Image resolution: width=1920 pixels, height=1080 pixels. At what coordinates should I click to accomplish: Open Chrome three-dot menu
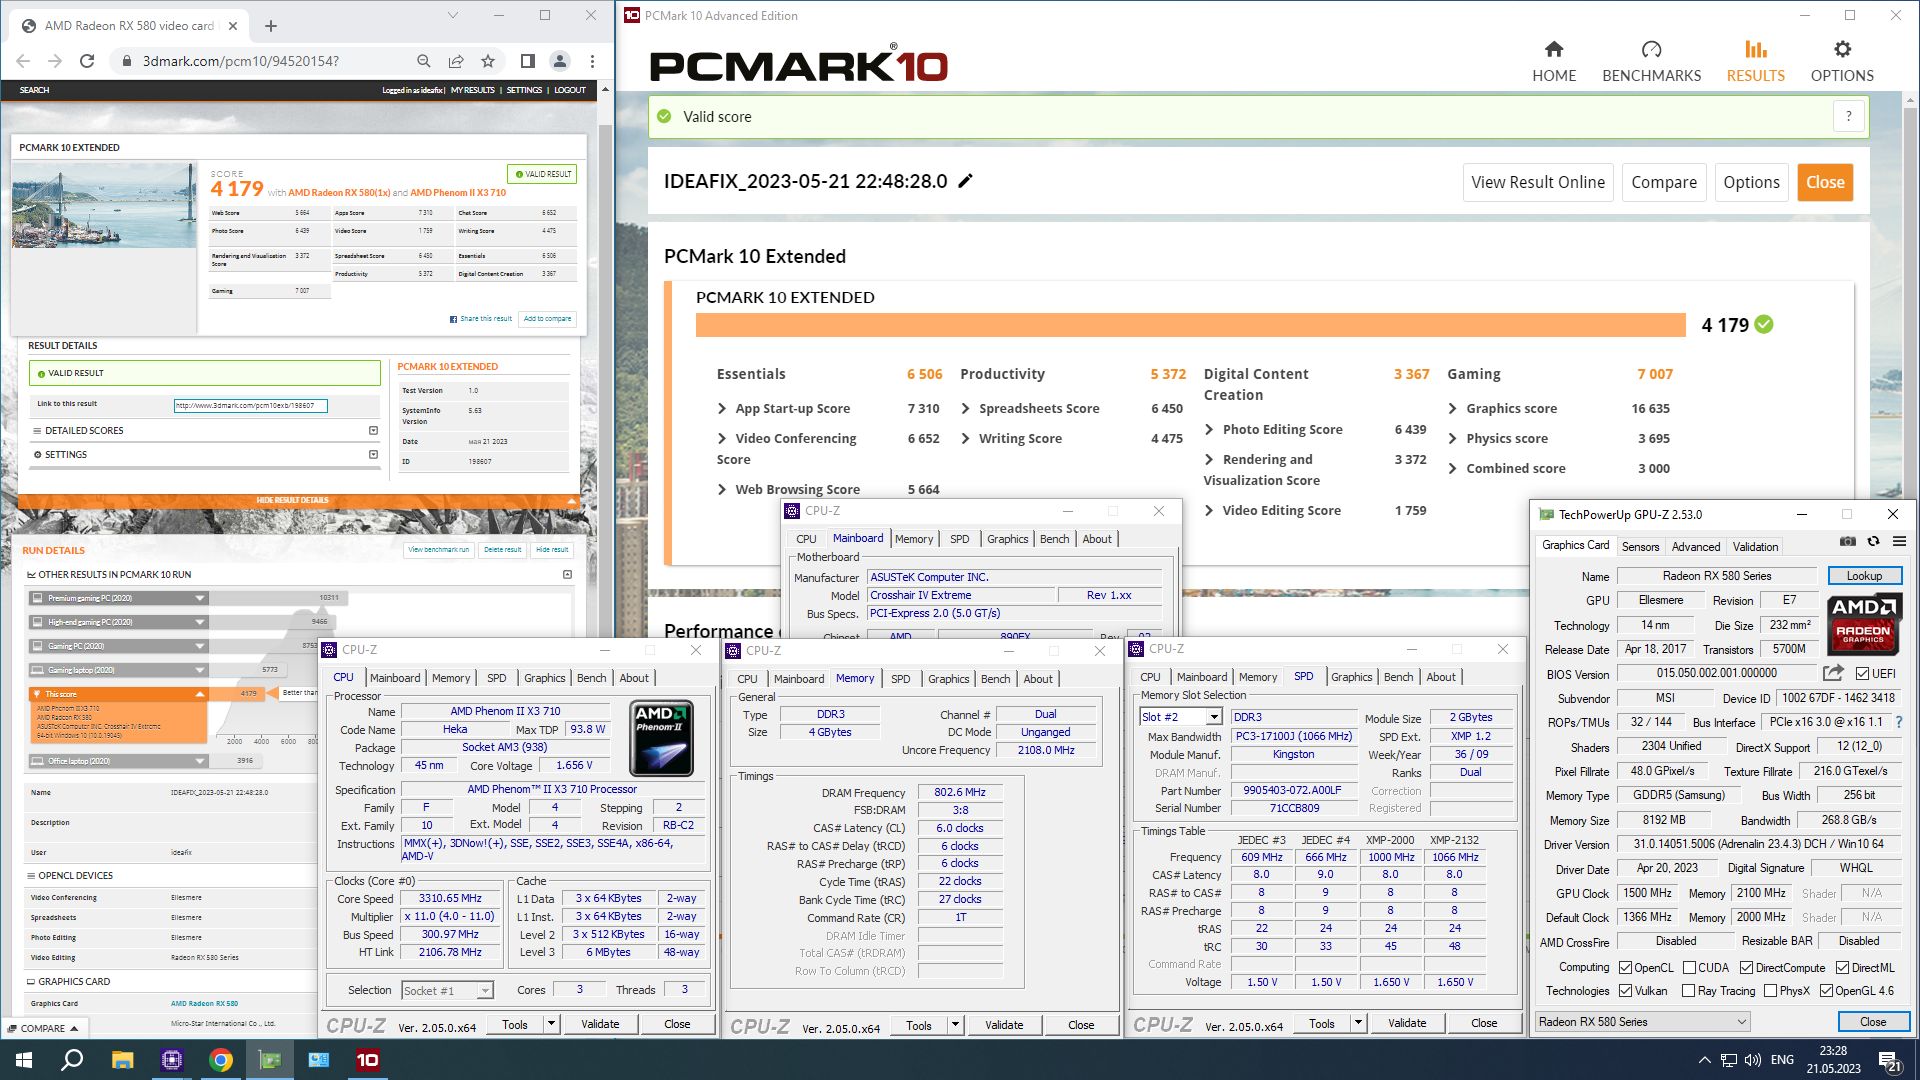click(592, 61)
